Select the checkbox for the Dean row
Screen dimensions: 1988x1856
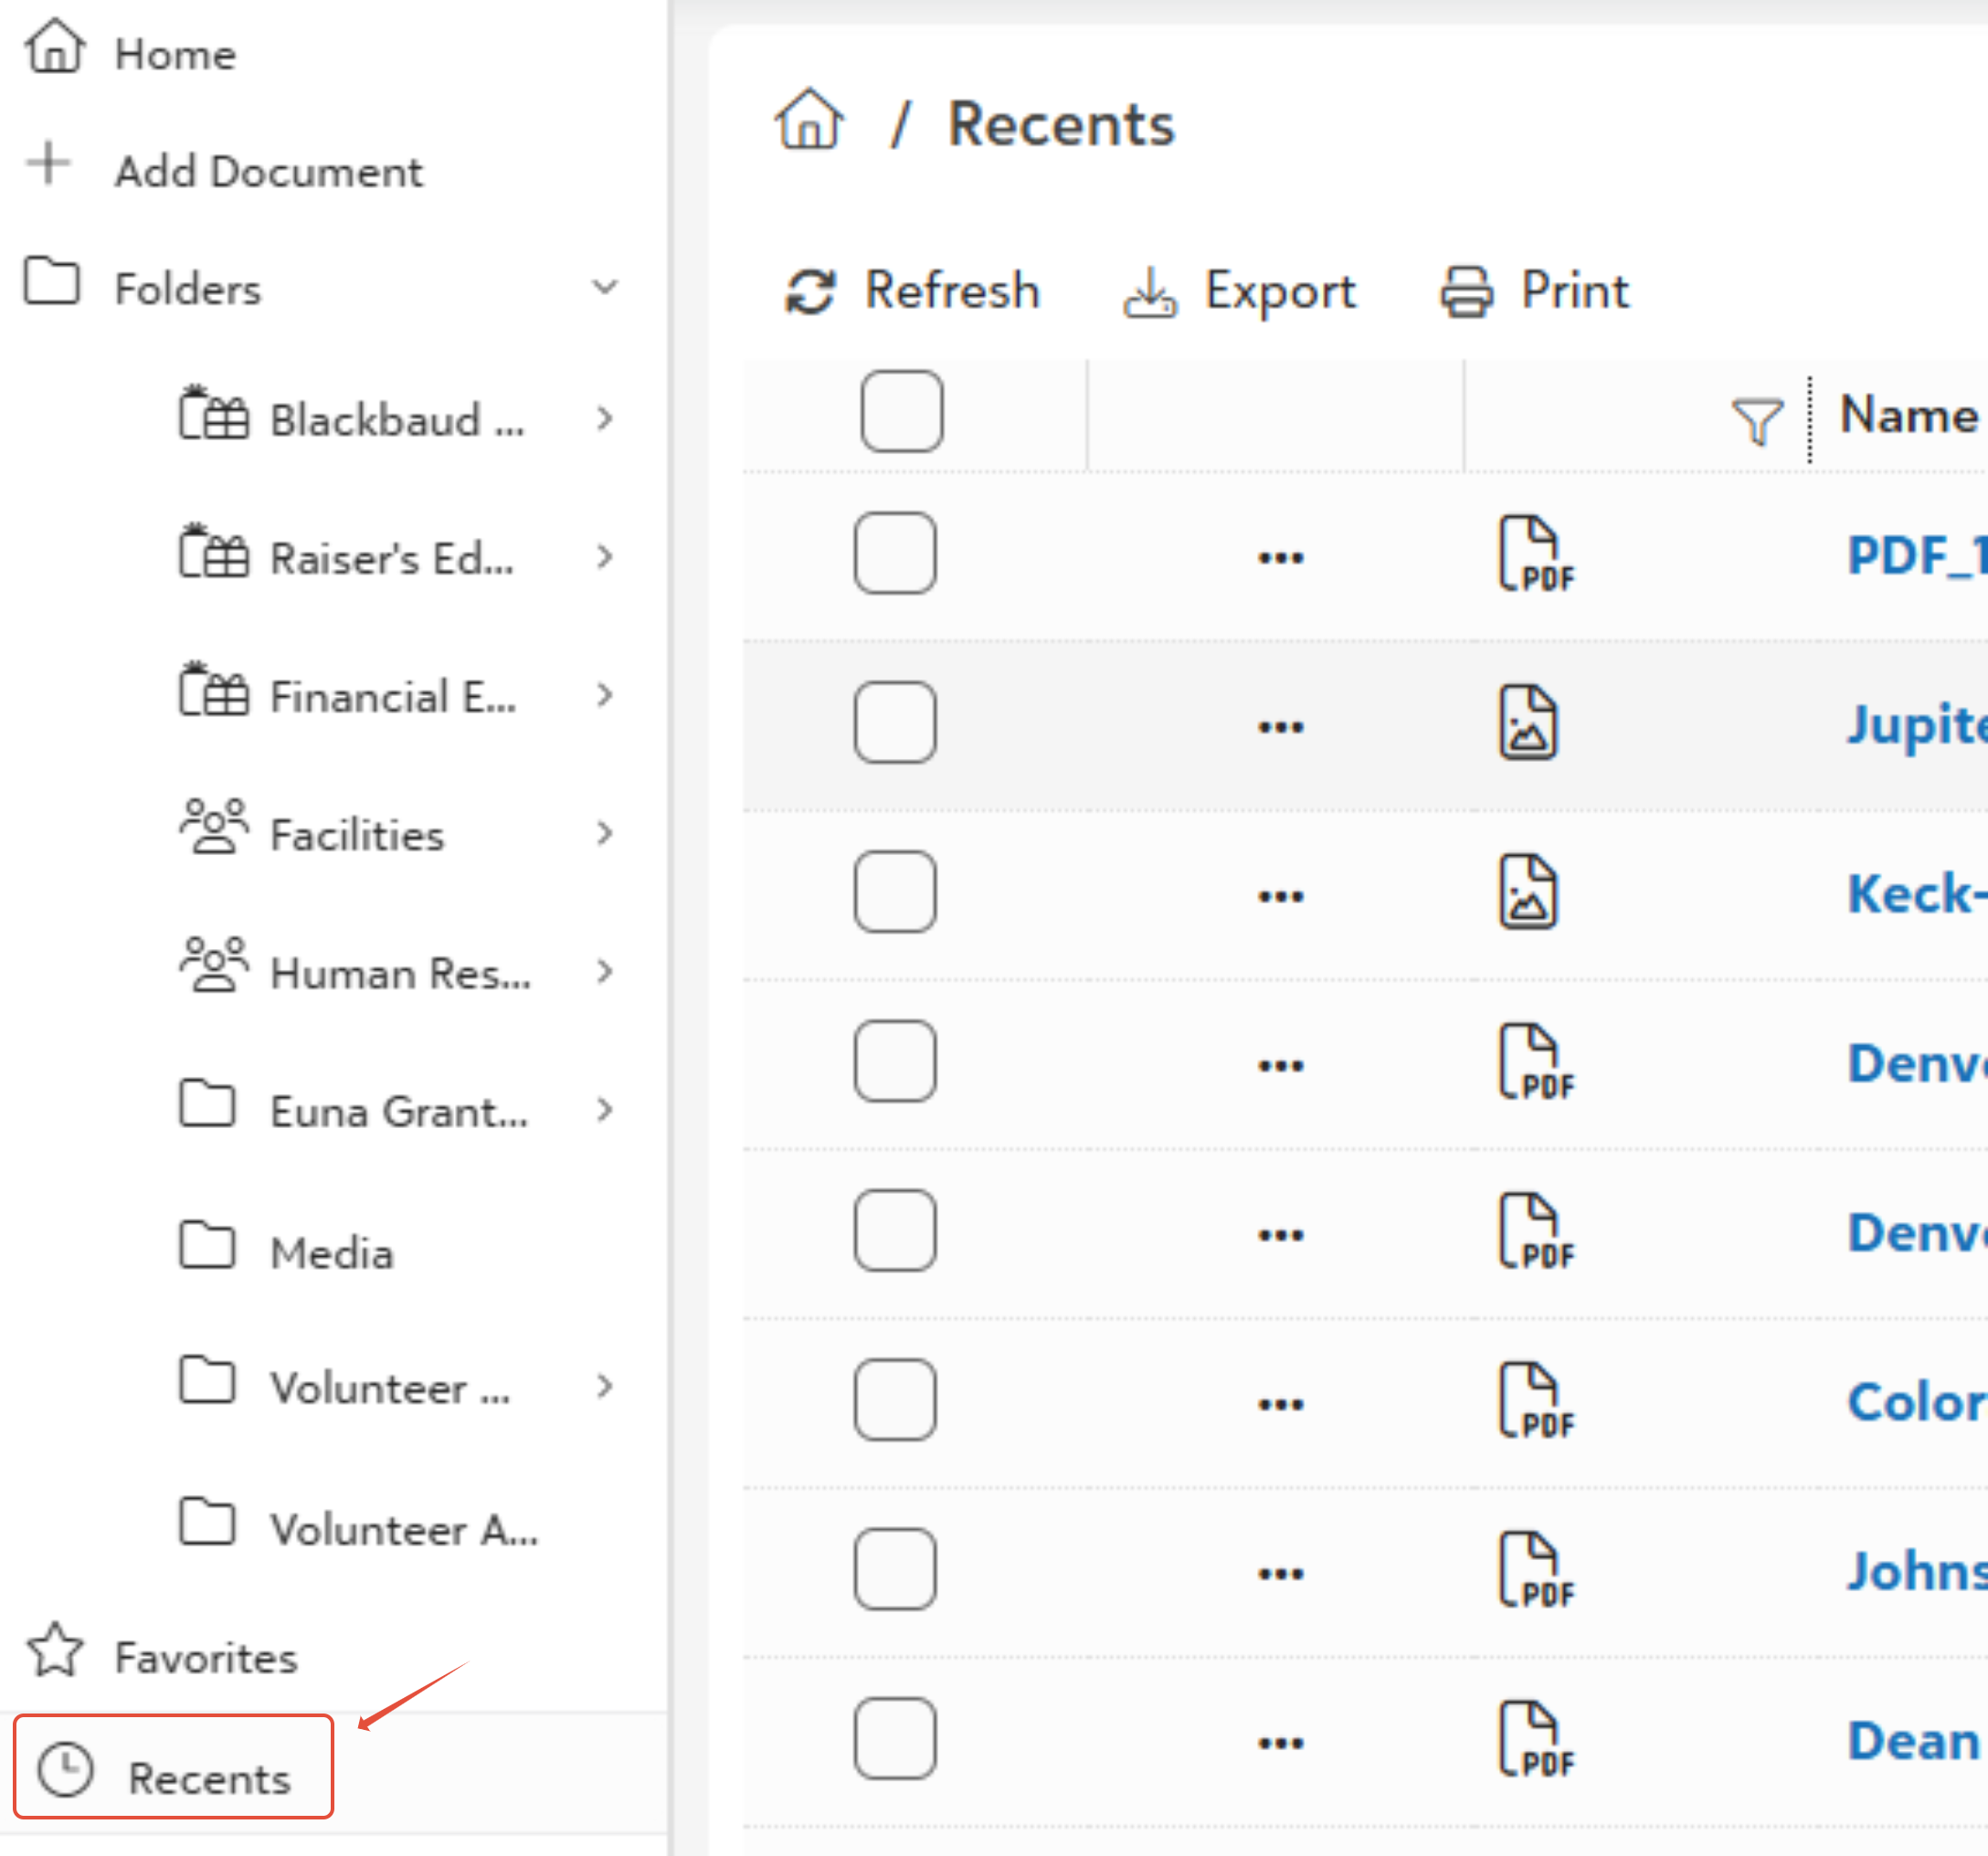pyautogui.click(x=895, y=1739)
